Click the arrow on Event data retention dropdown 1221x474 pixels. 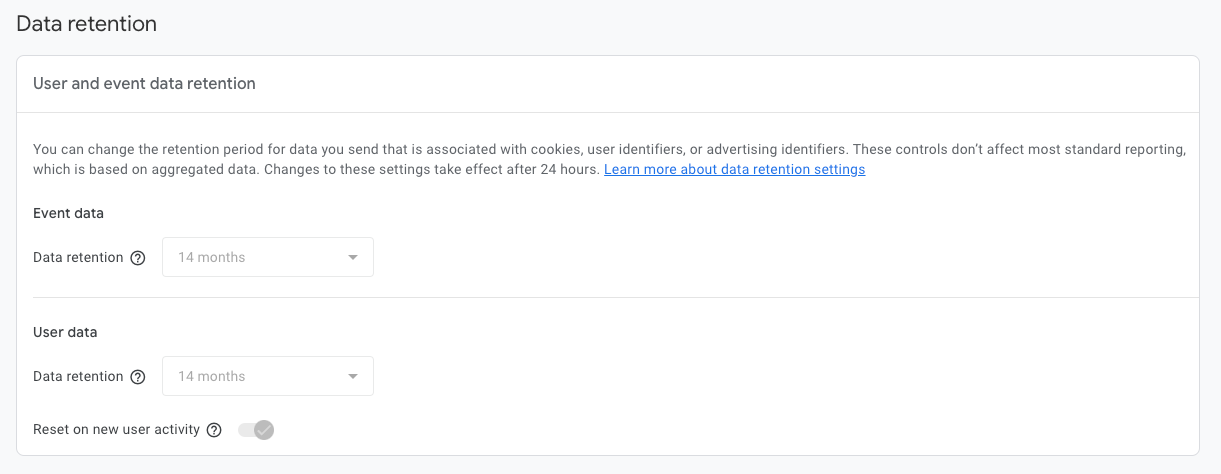tap(353, 258)
